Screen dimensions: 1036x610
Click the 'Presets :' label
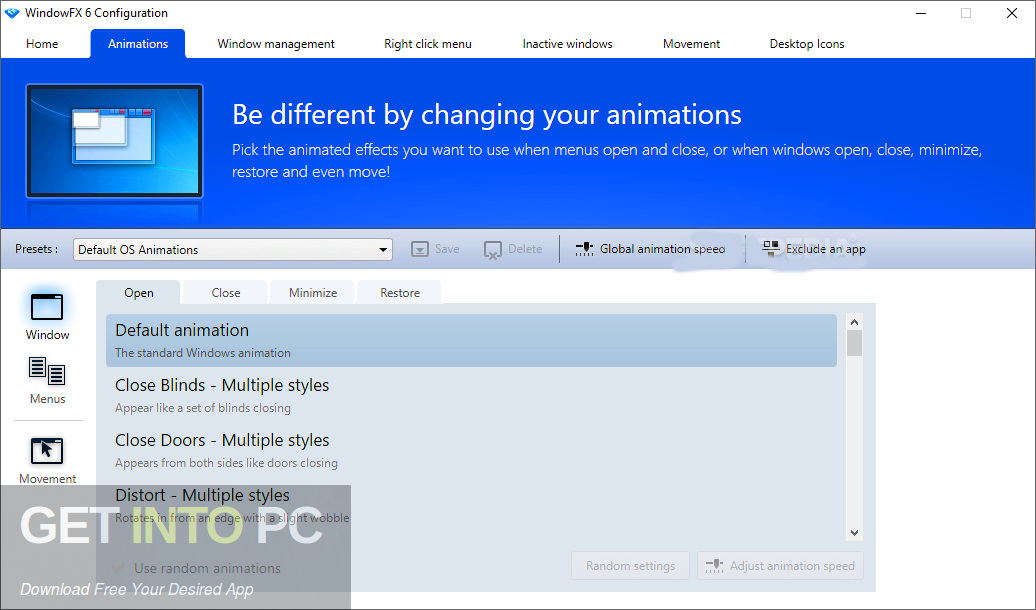(x=36, y=249)
